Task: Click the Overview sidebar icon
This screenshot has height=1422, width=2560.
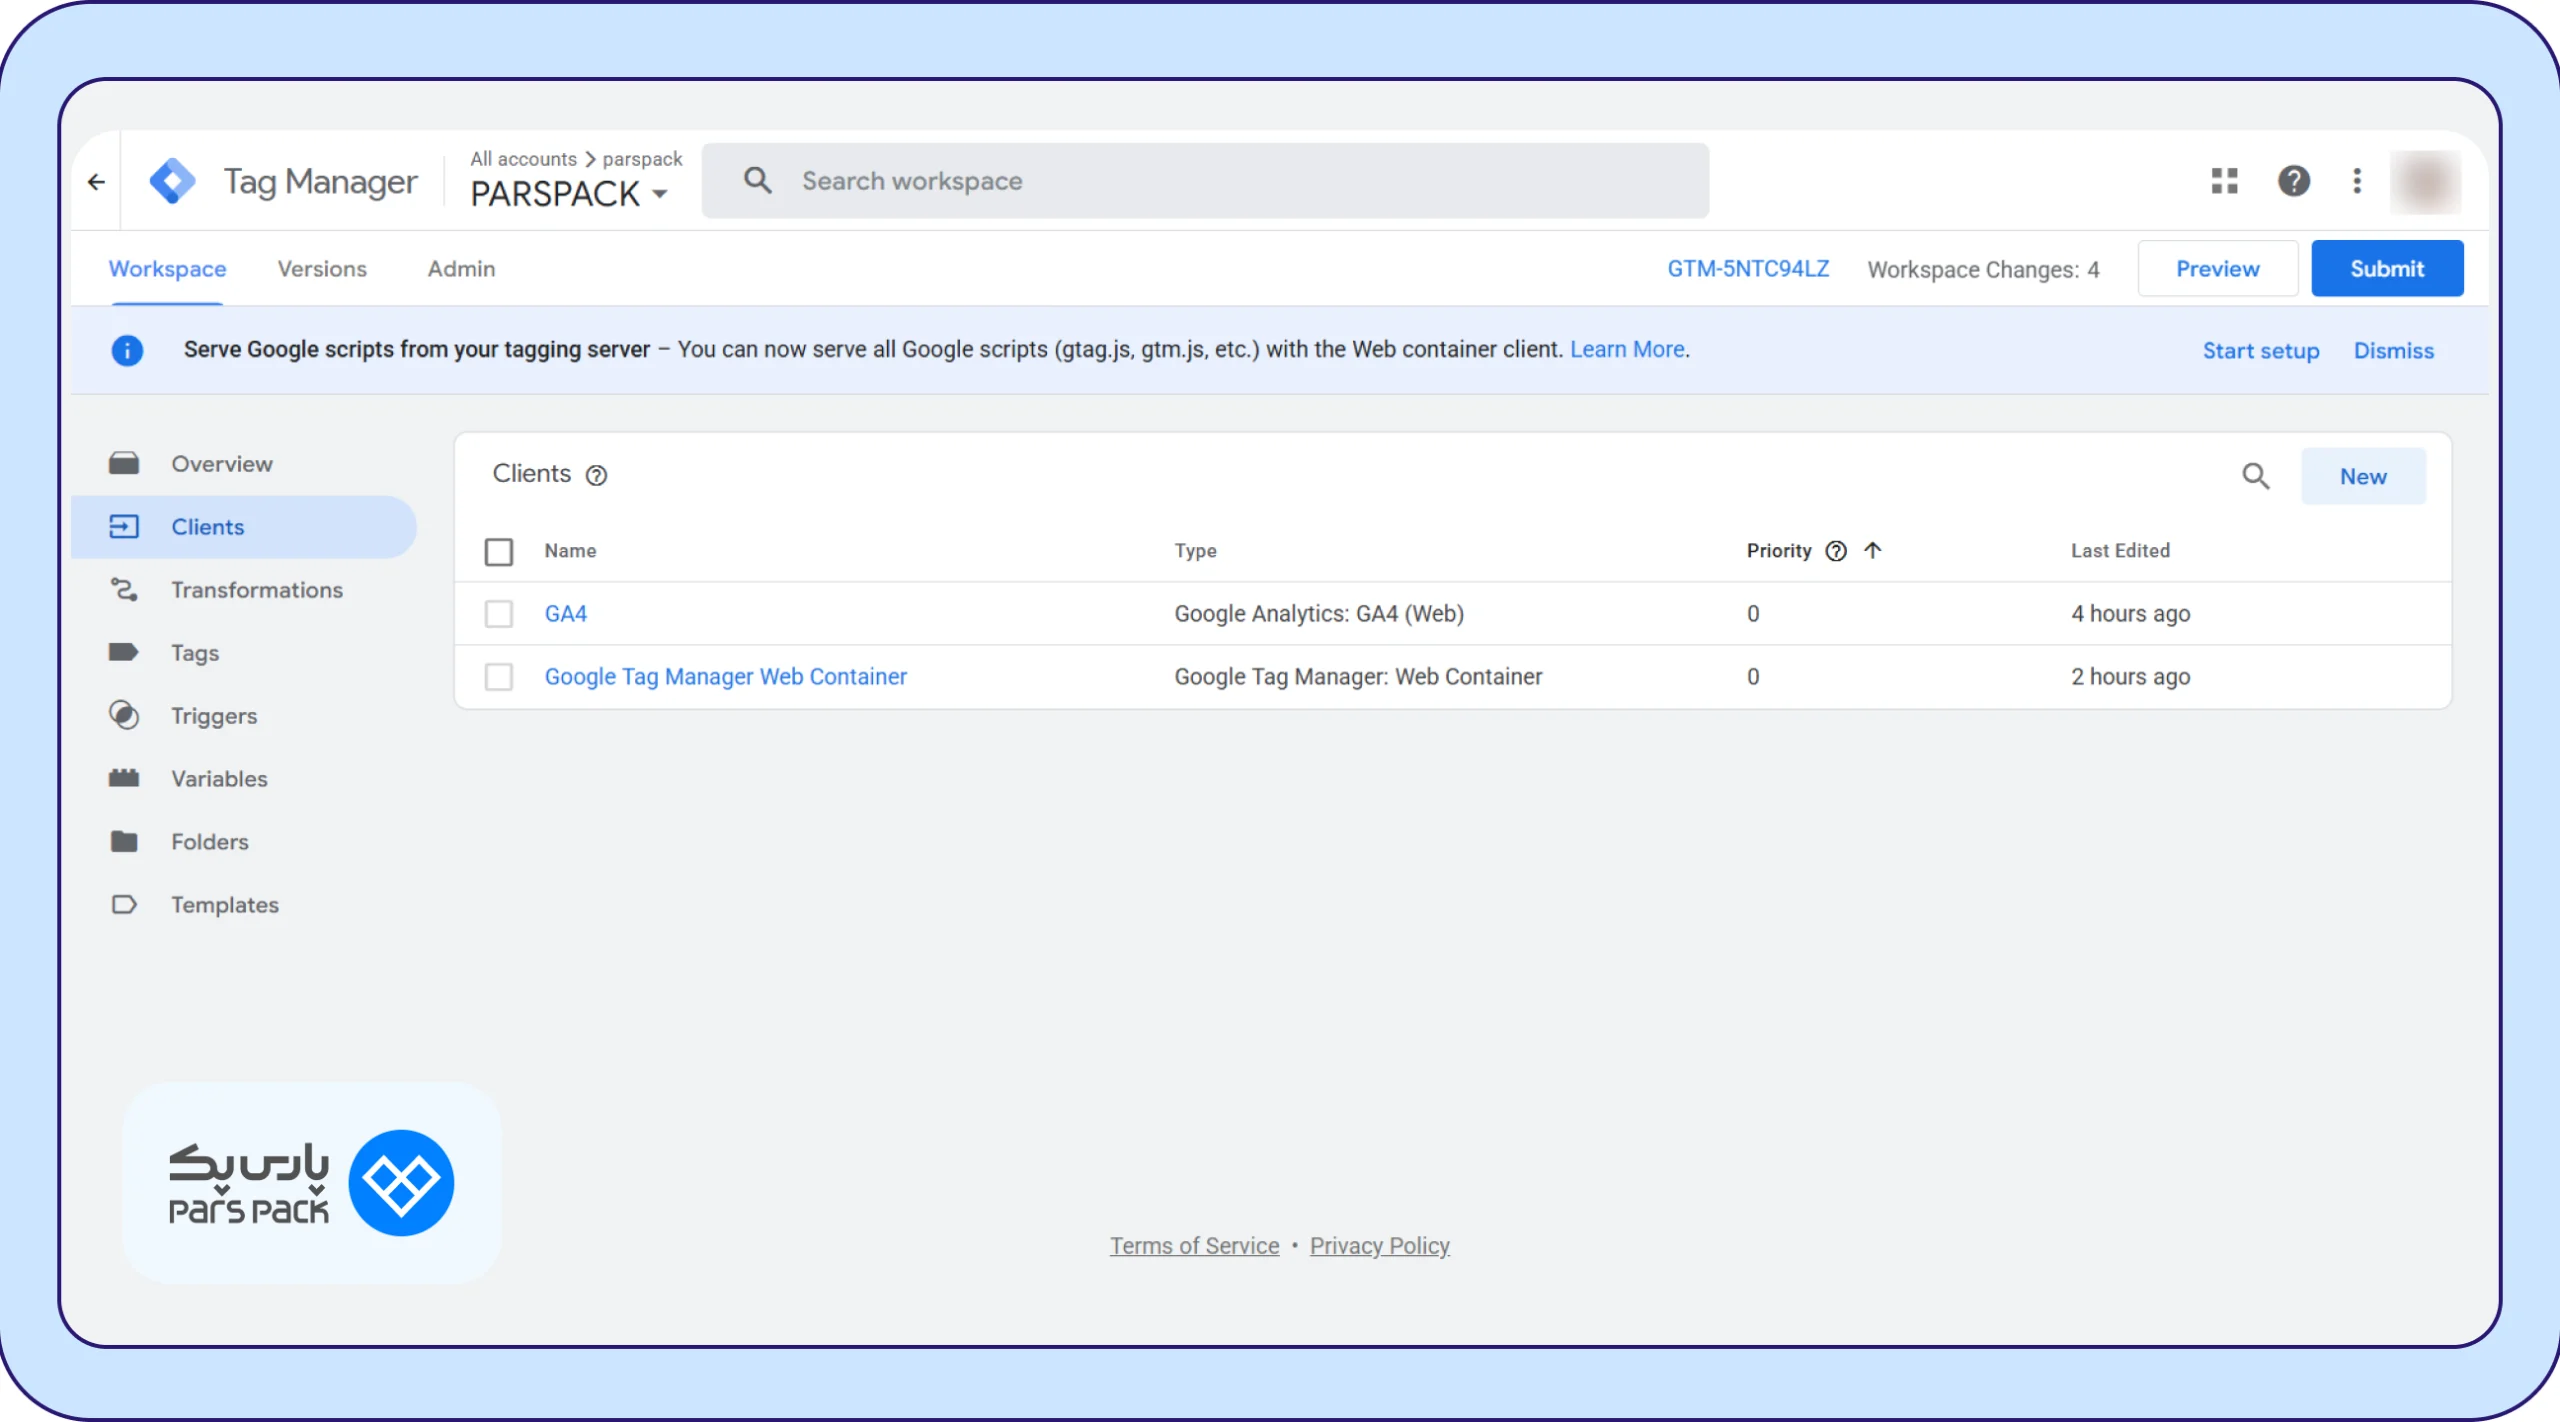Action: (124, 463)
